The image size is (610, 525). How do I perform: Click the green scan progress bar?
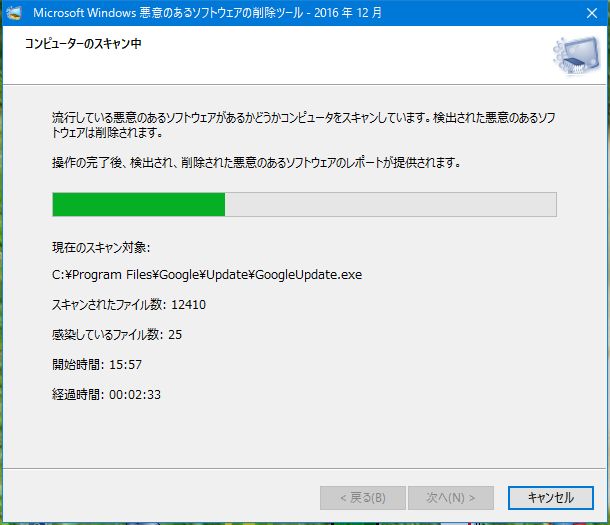coord(304,204)
